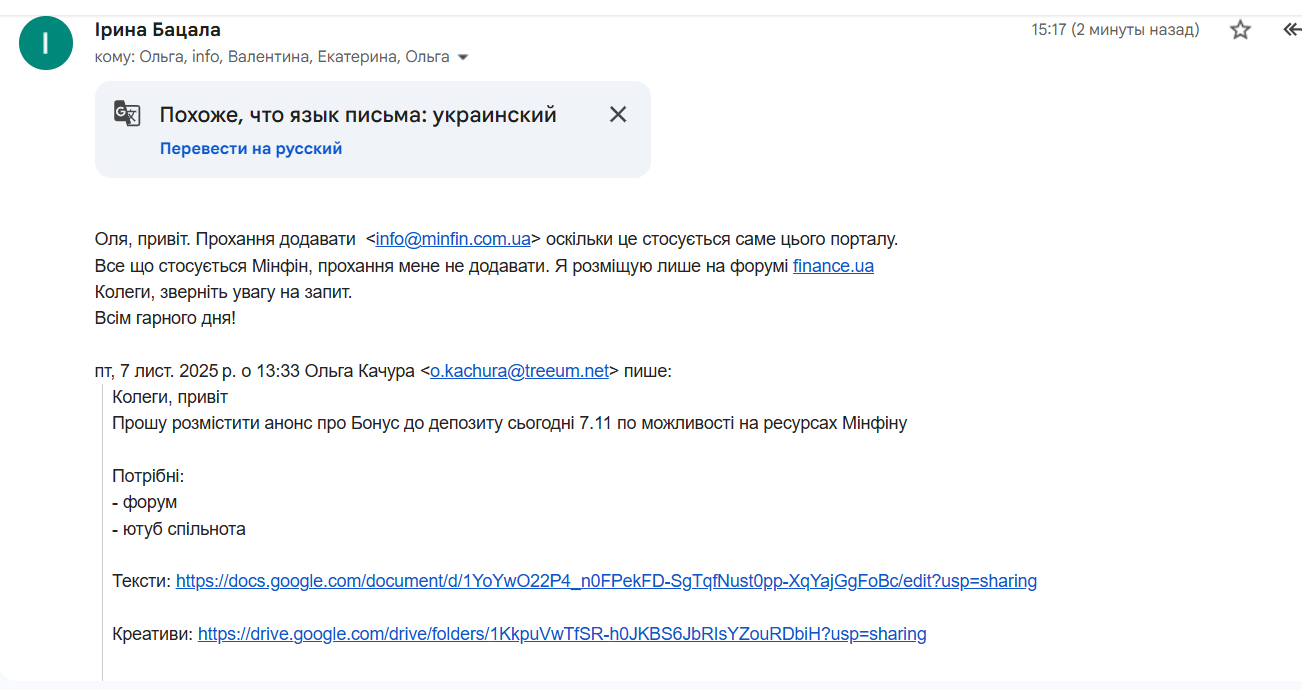
Task: Click the Google Translate icon in banner
Action: [127, 114]
